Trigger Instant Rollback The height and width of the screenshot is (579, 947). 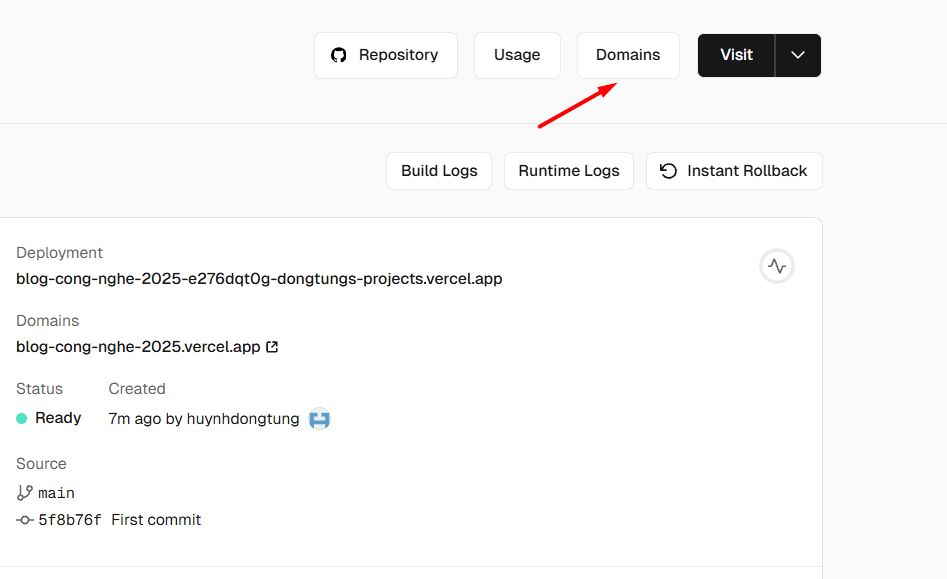tap(734, 170)
